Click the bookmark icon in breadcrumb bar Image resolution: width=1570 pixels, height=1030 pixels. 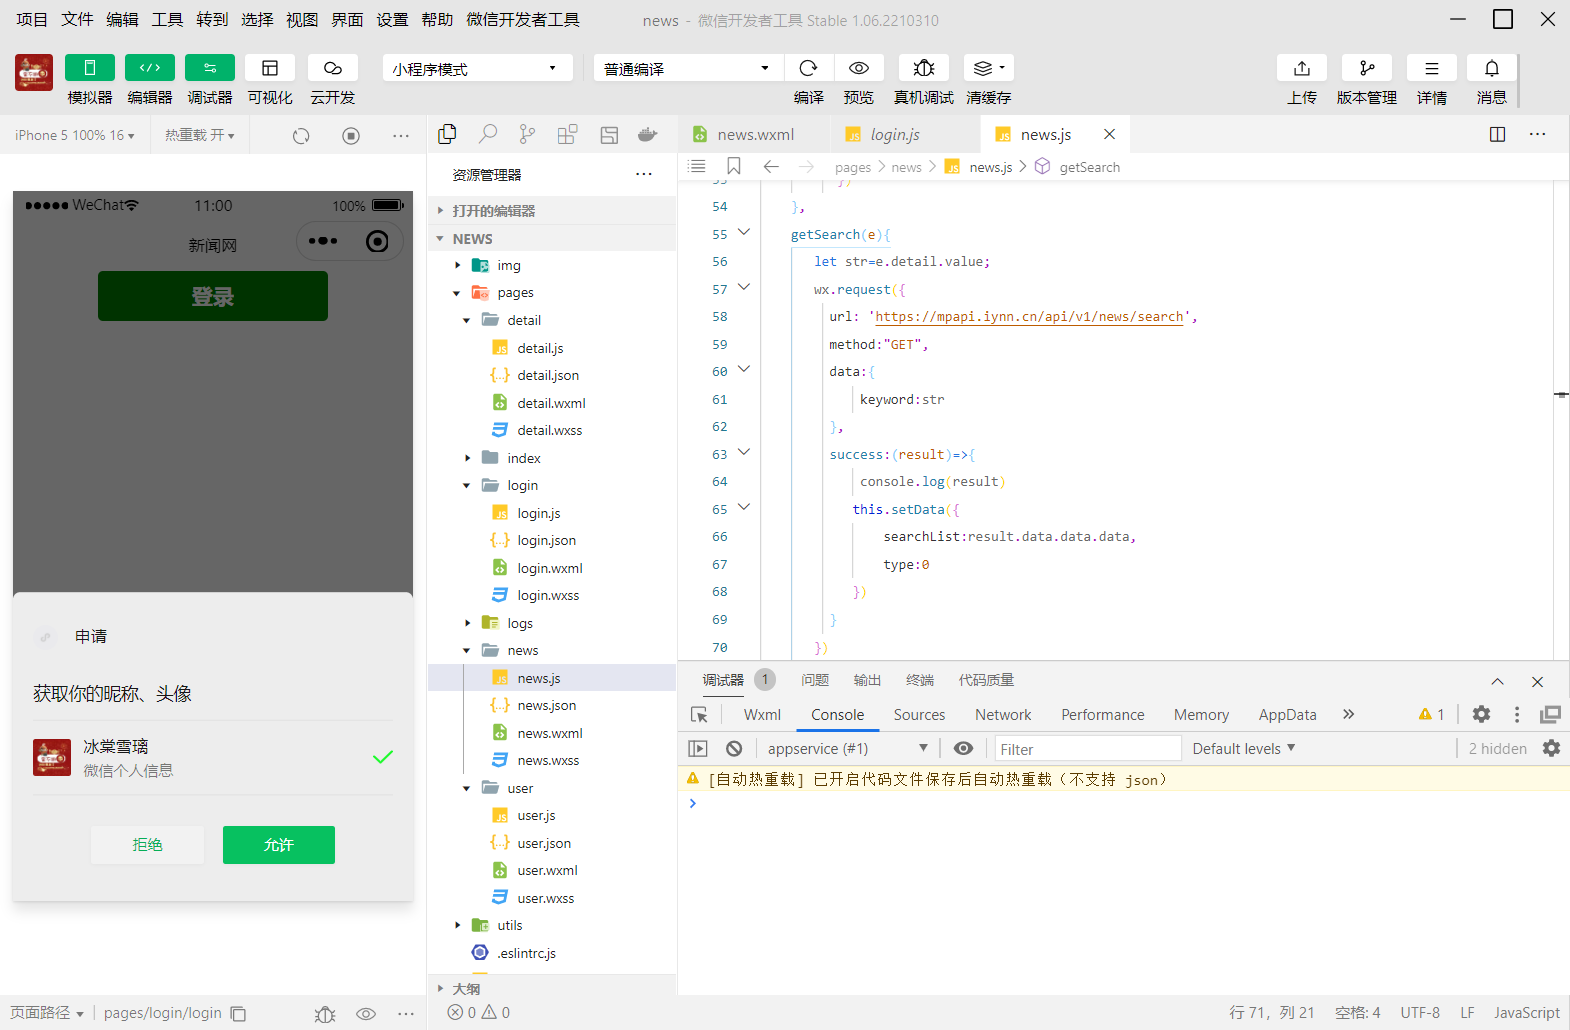click(x=734, y=166)
